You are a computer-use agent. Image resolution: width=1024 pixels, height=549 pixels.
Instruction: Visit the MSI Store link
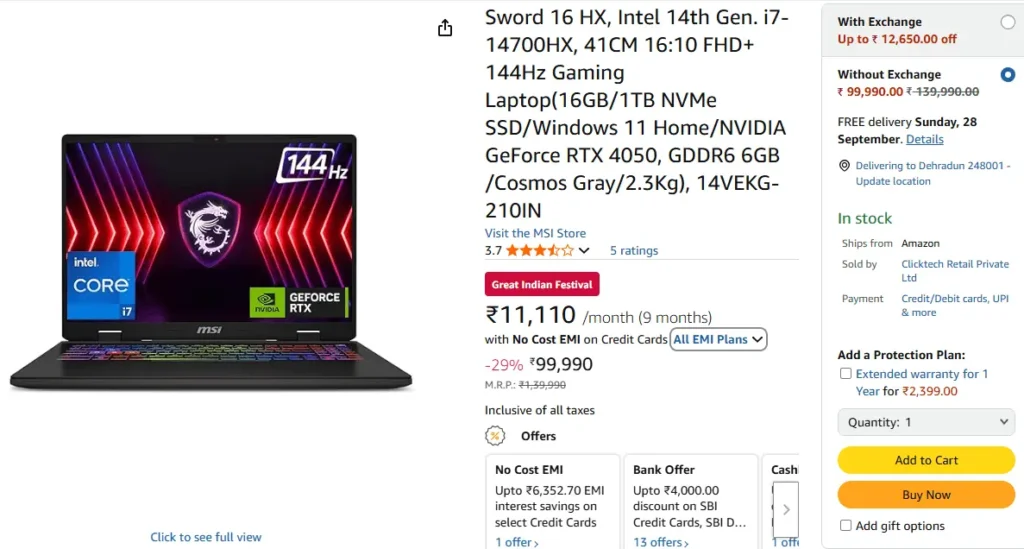pyautogui.click(x=535, y=233)
